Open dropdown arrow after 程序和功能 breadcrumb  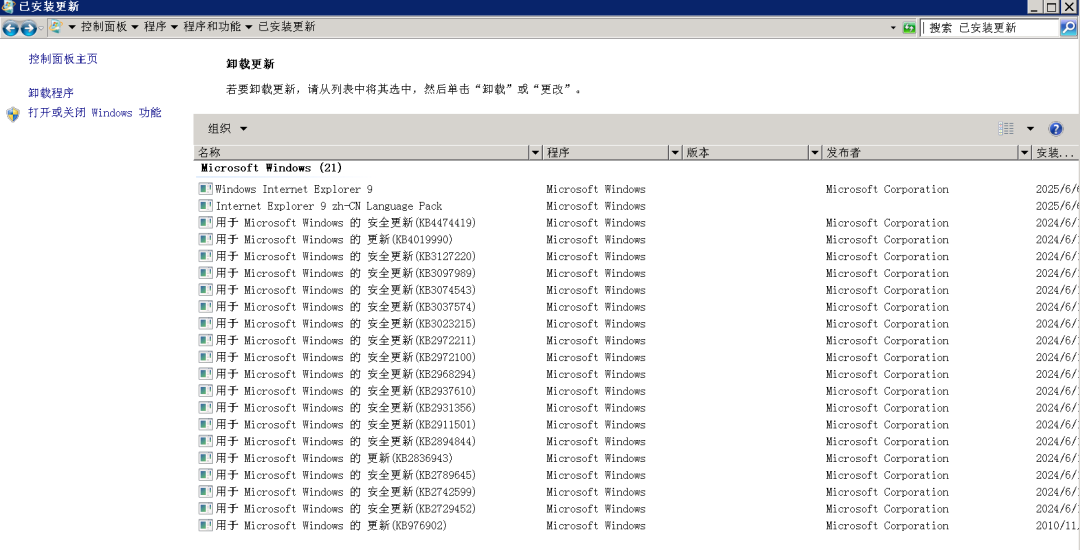249,28
